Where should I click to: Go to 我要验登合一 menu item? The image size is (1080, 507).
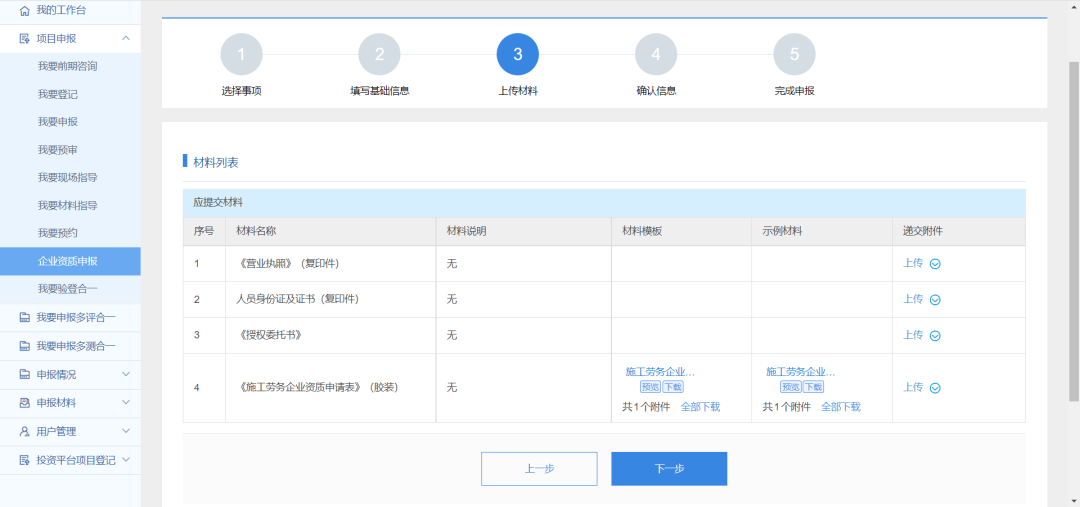(x=67, y=289)
